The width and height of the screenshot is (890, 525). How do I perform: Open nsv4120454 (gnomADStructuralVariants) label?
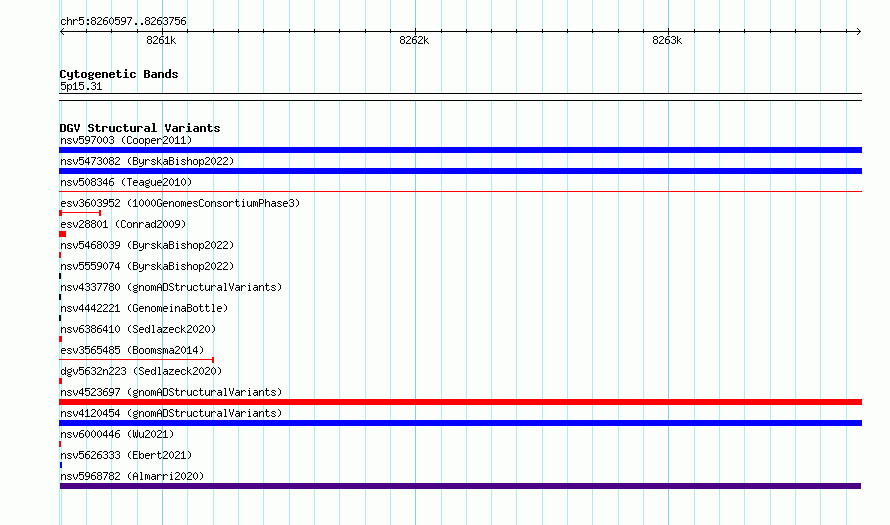171,413
